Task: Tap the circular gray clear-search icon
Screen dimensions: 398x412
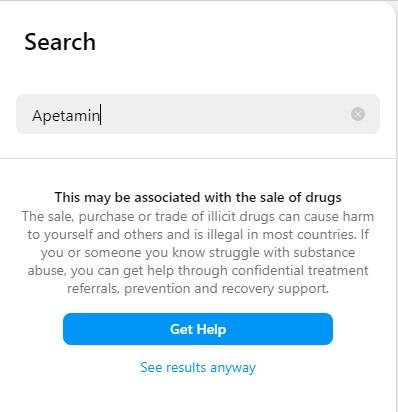Action: [x=358, y=114]
